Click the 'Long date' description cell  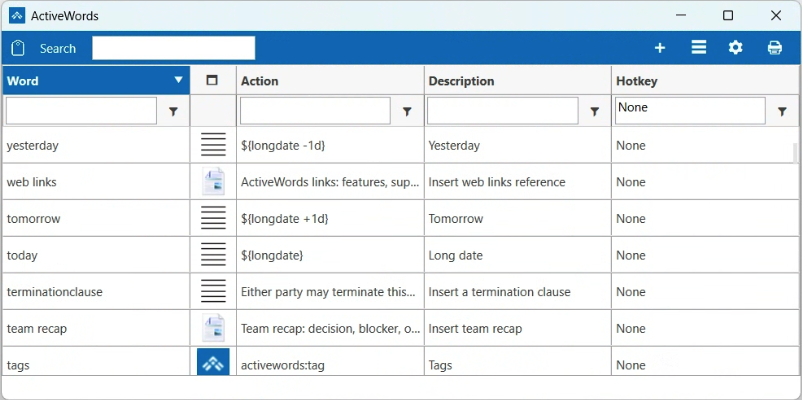[518, 255]
